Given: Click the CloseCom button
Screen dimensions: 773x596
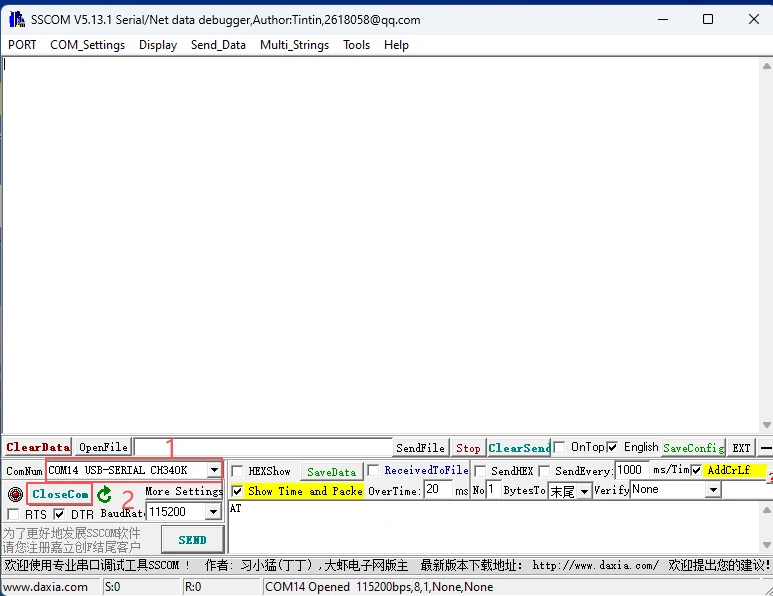Looking at the screenshot, I should tap(60, 494).
